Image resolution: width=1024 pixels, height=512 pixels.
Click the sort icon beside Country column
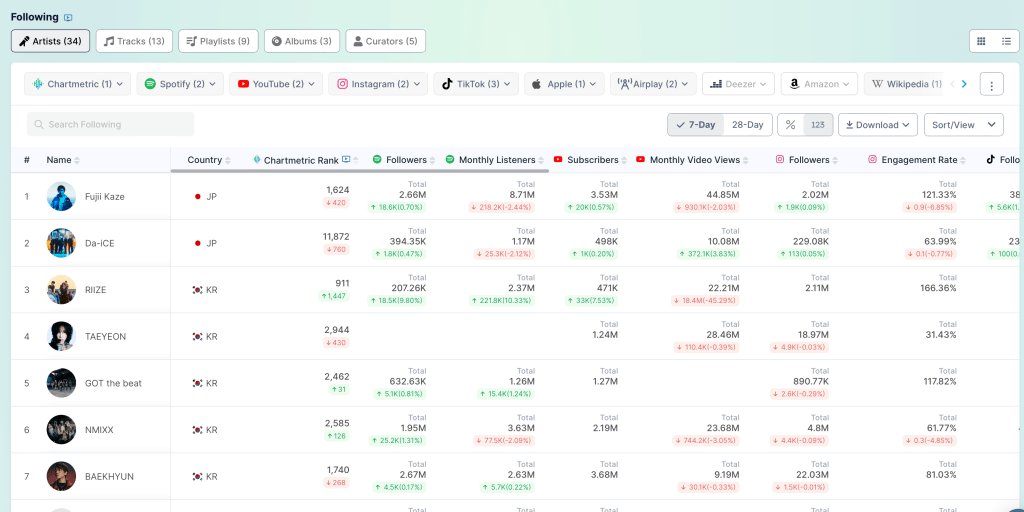[228, 160]
